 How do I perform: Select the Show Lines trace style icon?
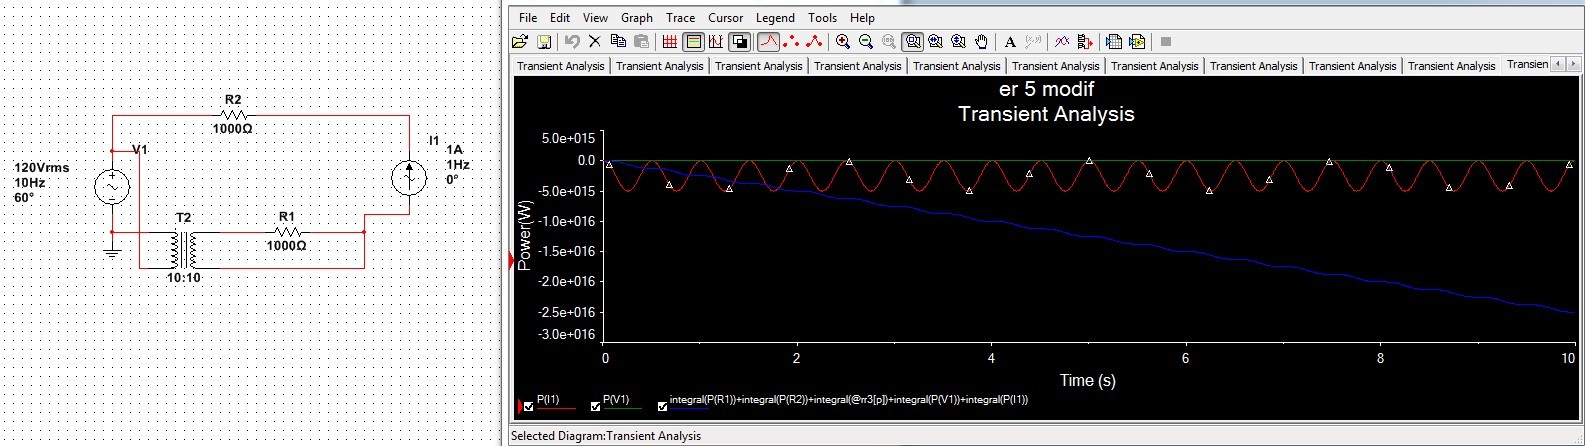click(x=768, y=41)
